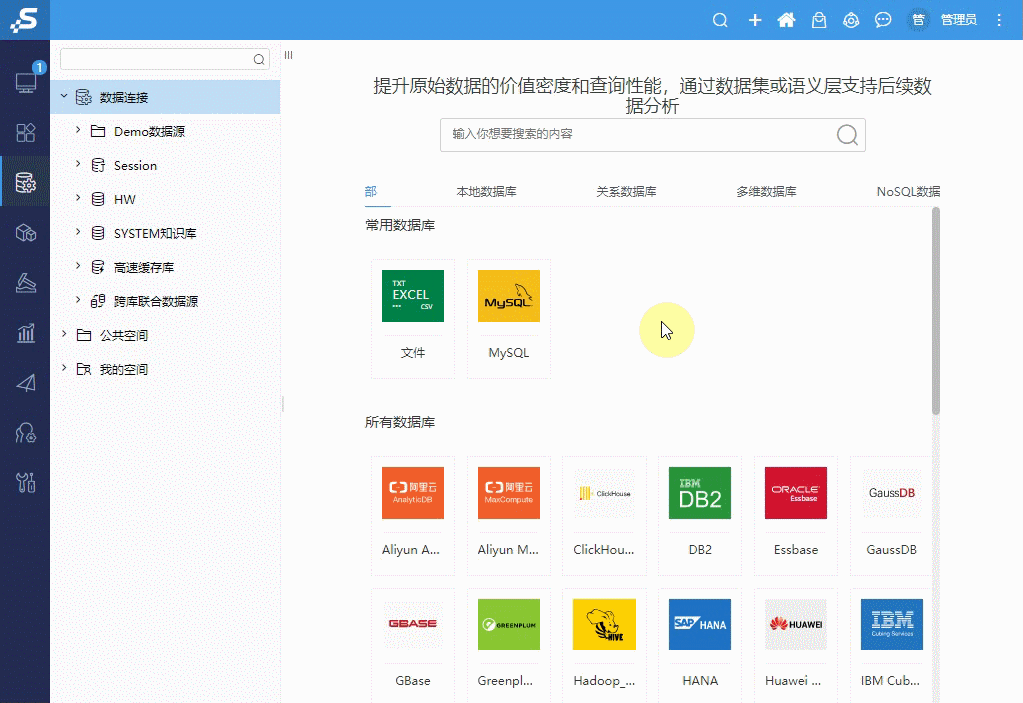Click the Hadoop Hive database icon
Viewport: 1023px width, 703px height.
(604, 624)
